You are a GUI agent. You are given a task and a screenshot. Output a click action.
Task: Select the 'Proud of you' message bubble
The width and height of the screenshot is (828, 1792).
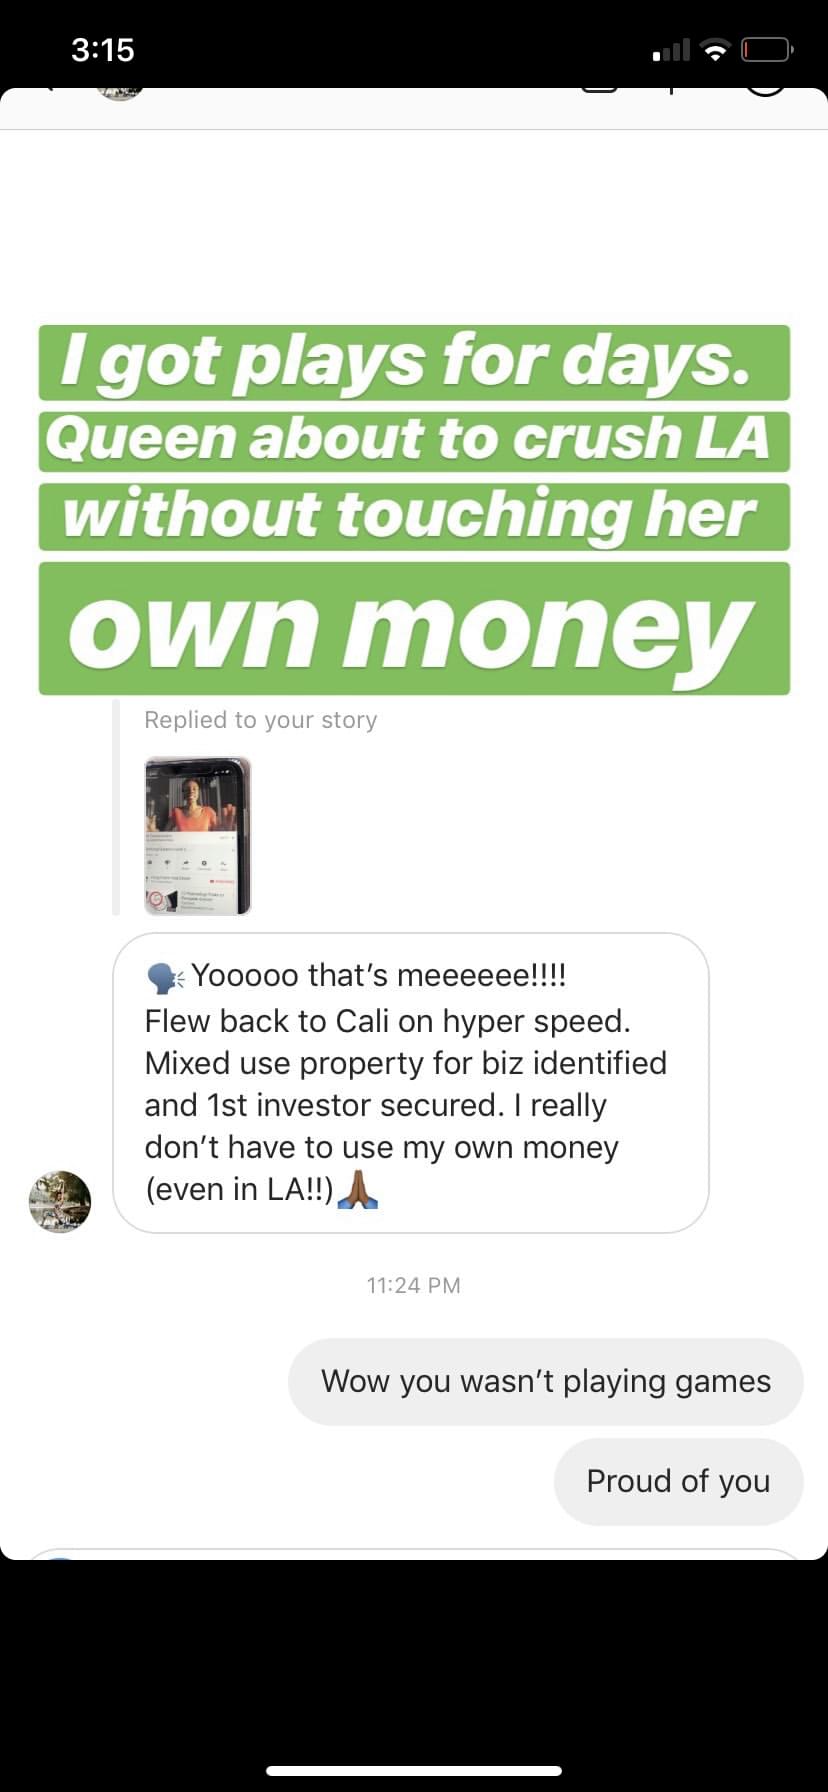[x=679, y=1481]
